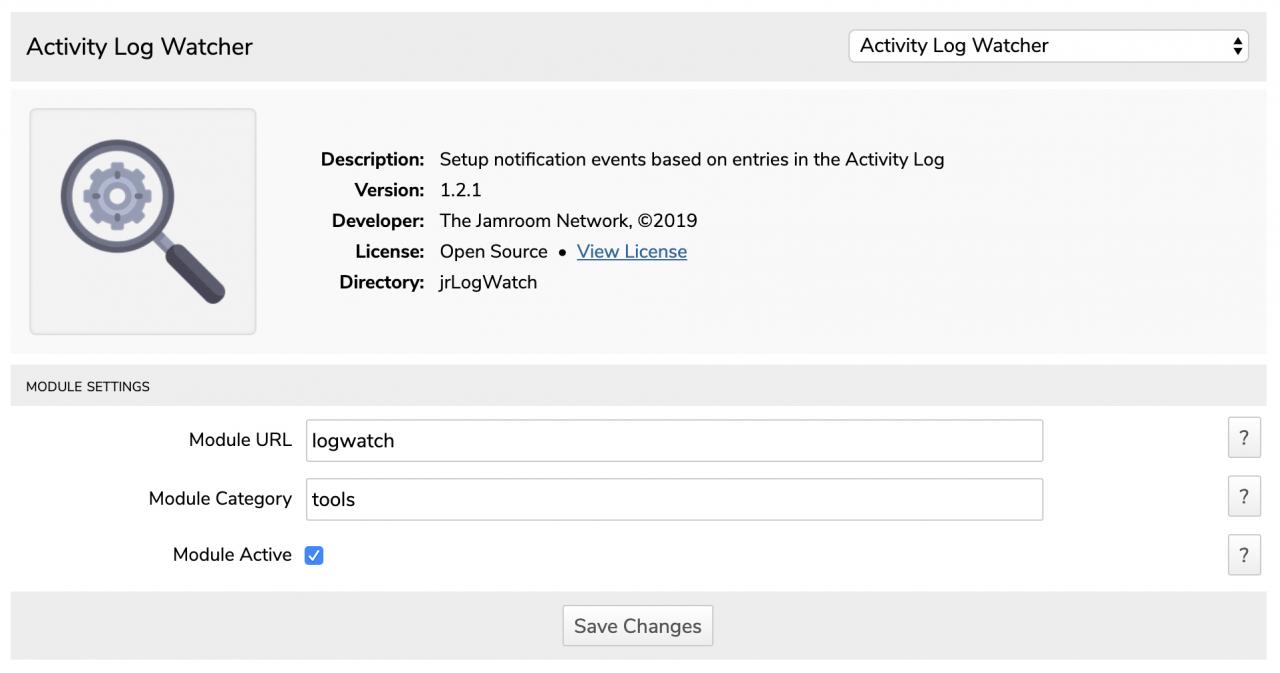This screenshot has width=1280, height=673.
Task: Click the Module Settings section header
Action: click(88, 387)
